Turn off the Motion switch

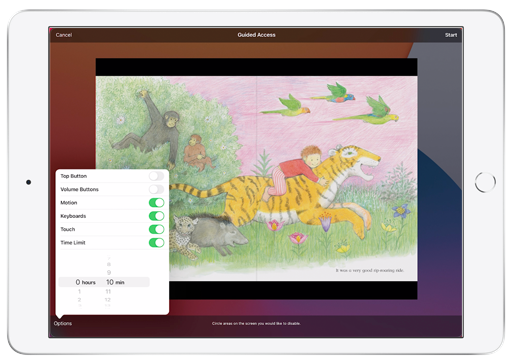pyautogui.click(x=156, y=203)
